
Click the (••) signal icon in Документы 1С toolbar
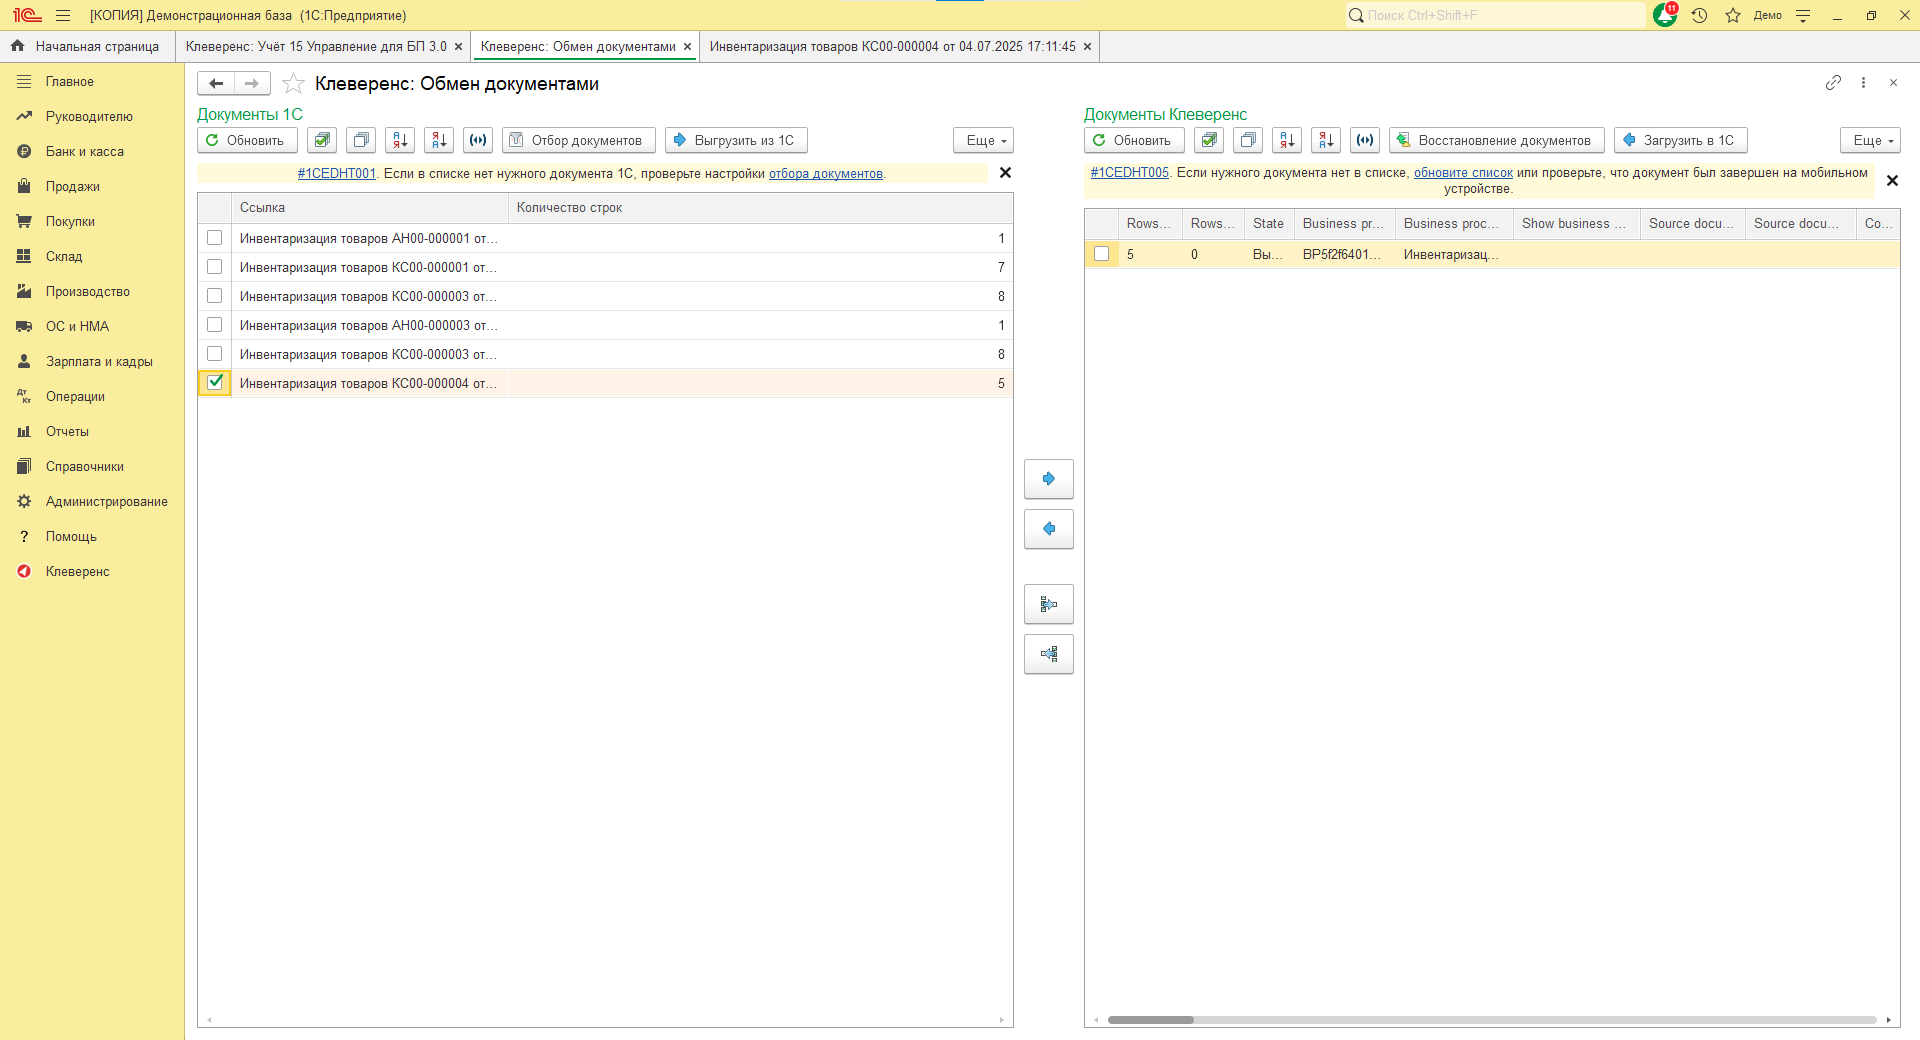(478, 141)
